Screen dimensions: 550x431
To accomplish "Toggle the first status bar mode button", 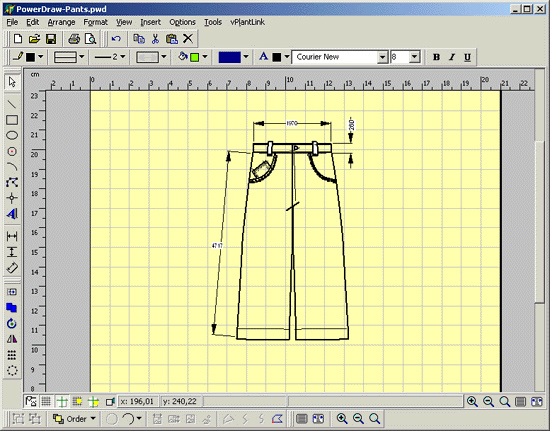I will pyautogui.click(x=31, y=401).
